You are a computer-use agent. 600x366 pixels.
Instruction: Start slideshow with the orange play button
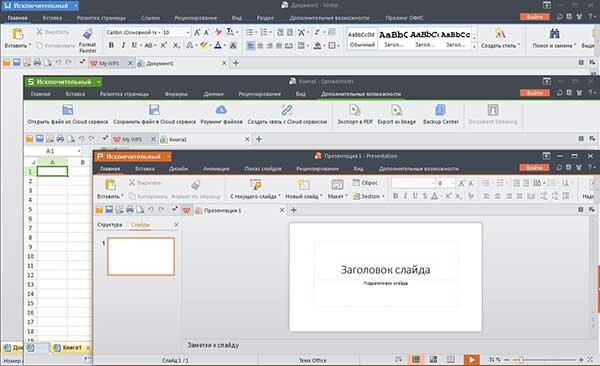point(471,360)
